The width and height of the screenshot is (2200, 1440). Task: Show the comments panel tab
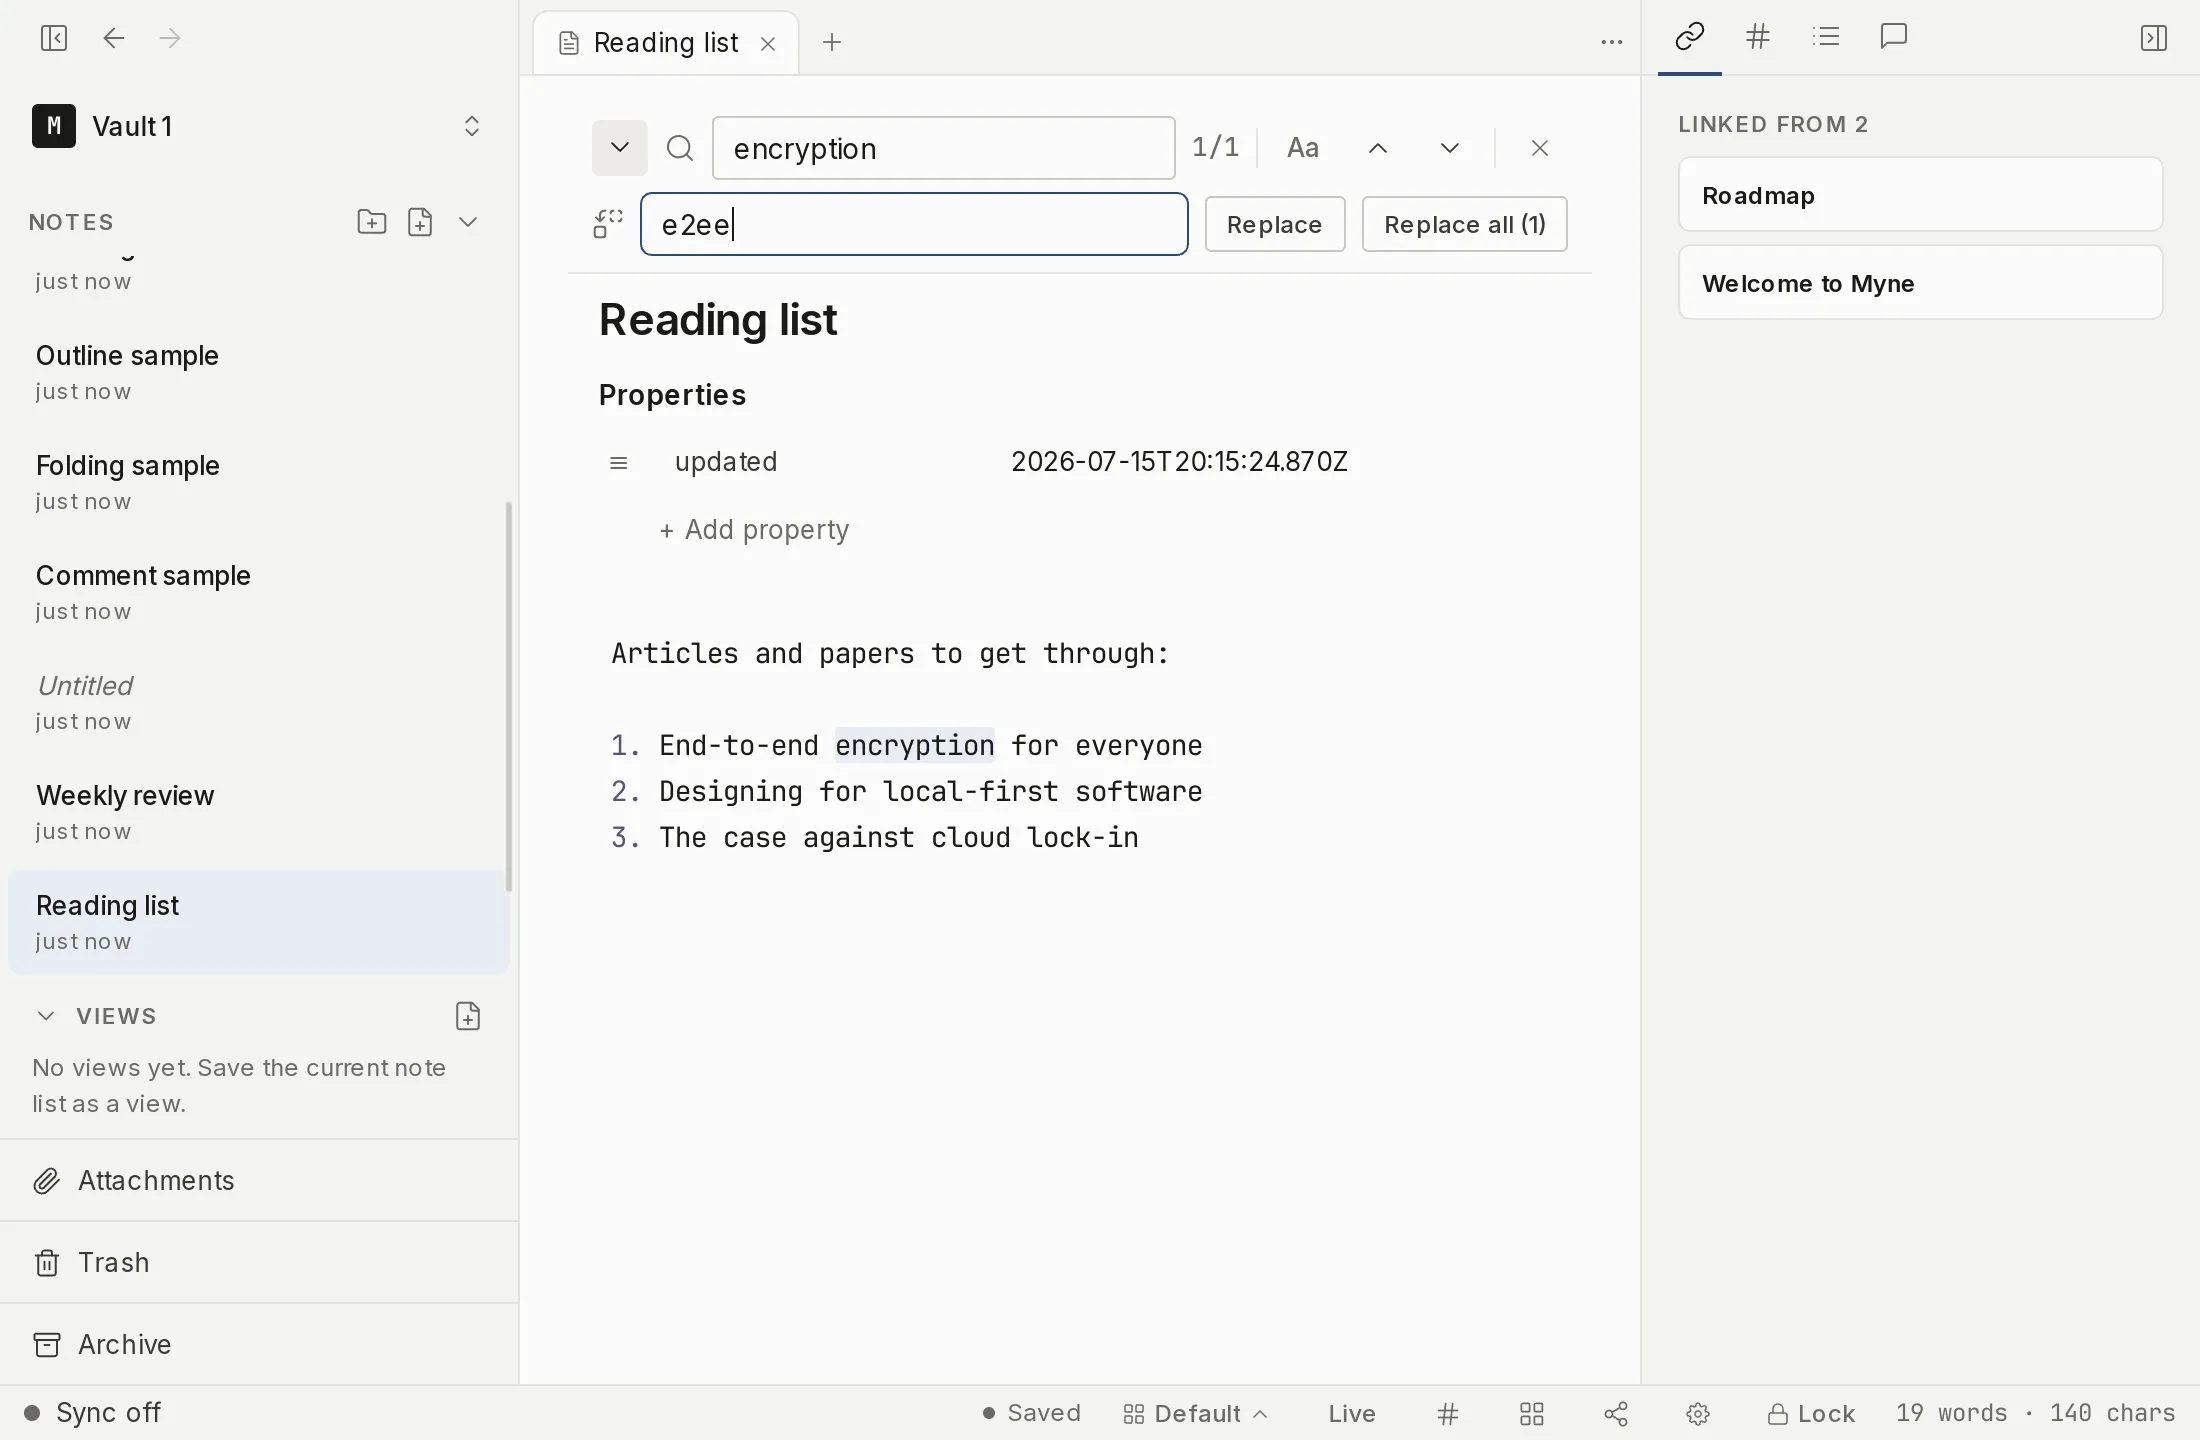(x=1894, y=38)
